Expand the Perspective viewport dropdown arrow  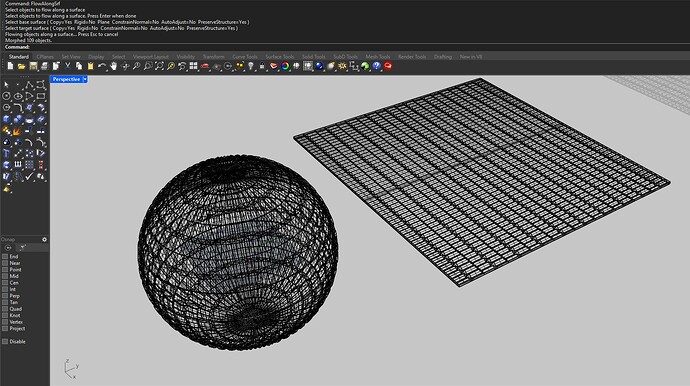click(x=85, y=79)
